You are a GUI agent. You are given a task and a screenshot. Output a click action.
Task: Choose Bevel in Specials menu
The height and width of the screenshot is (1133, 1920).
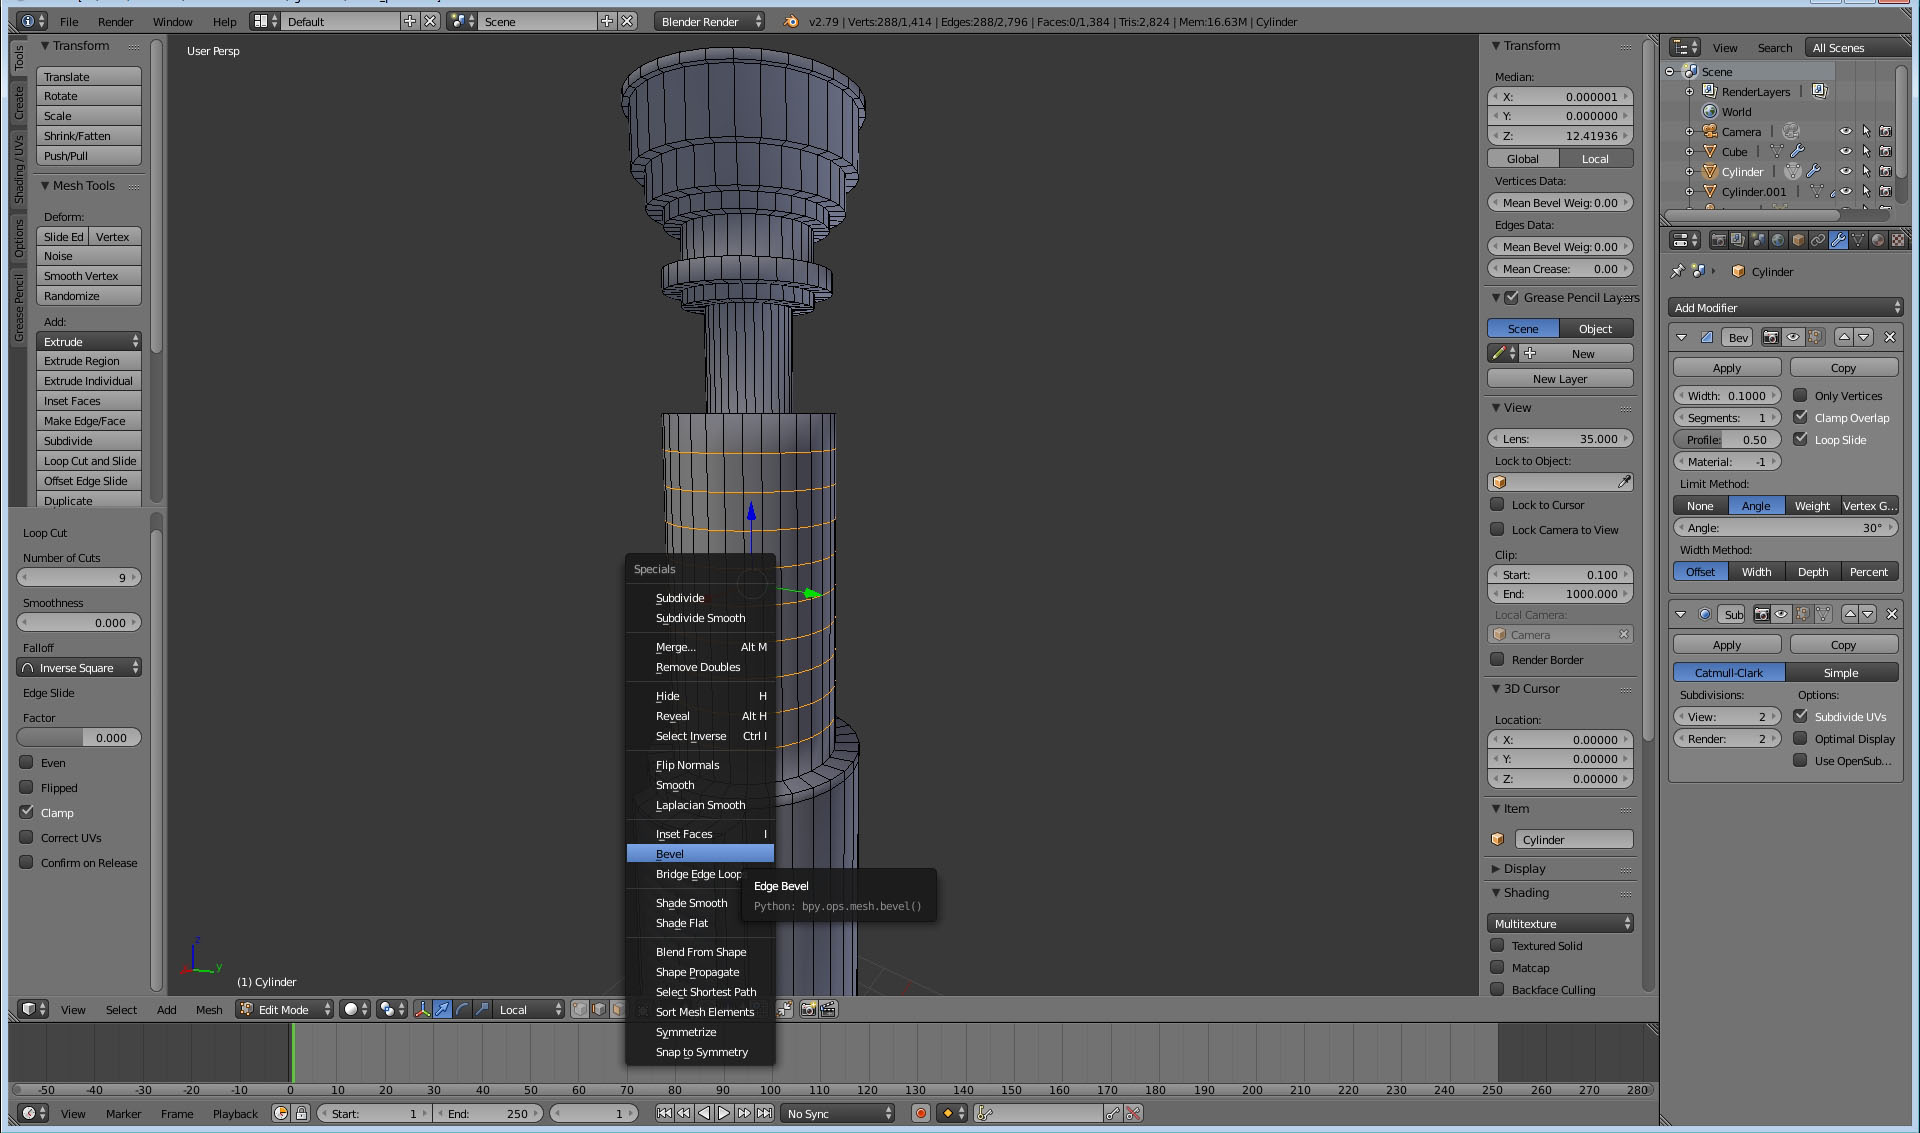click(x=700, y=853)
